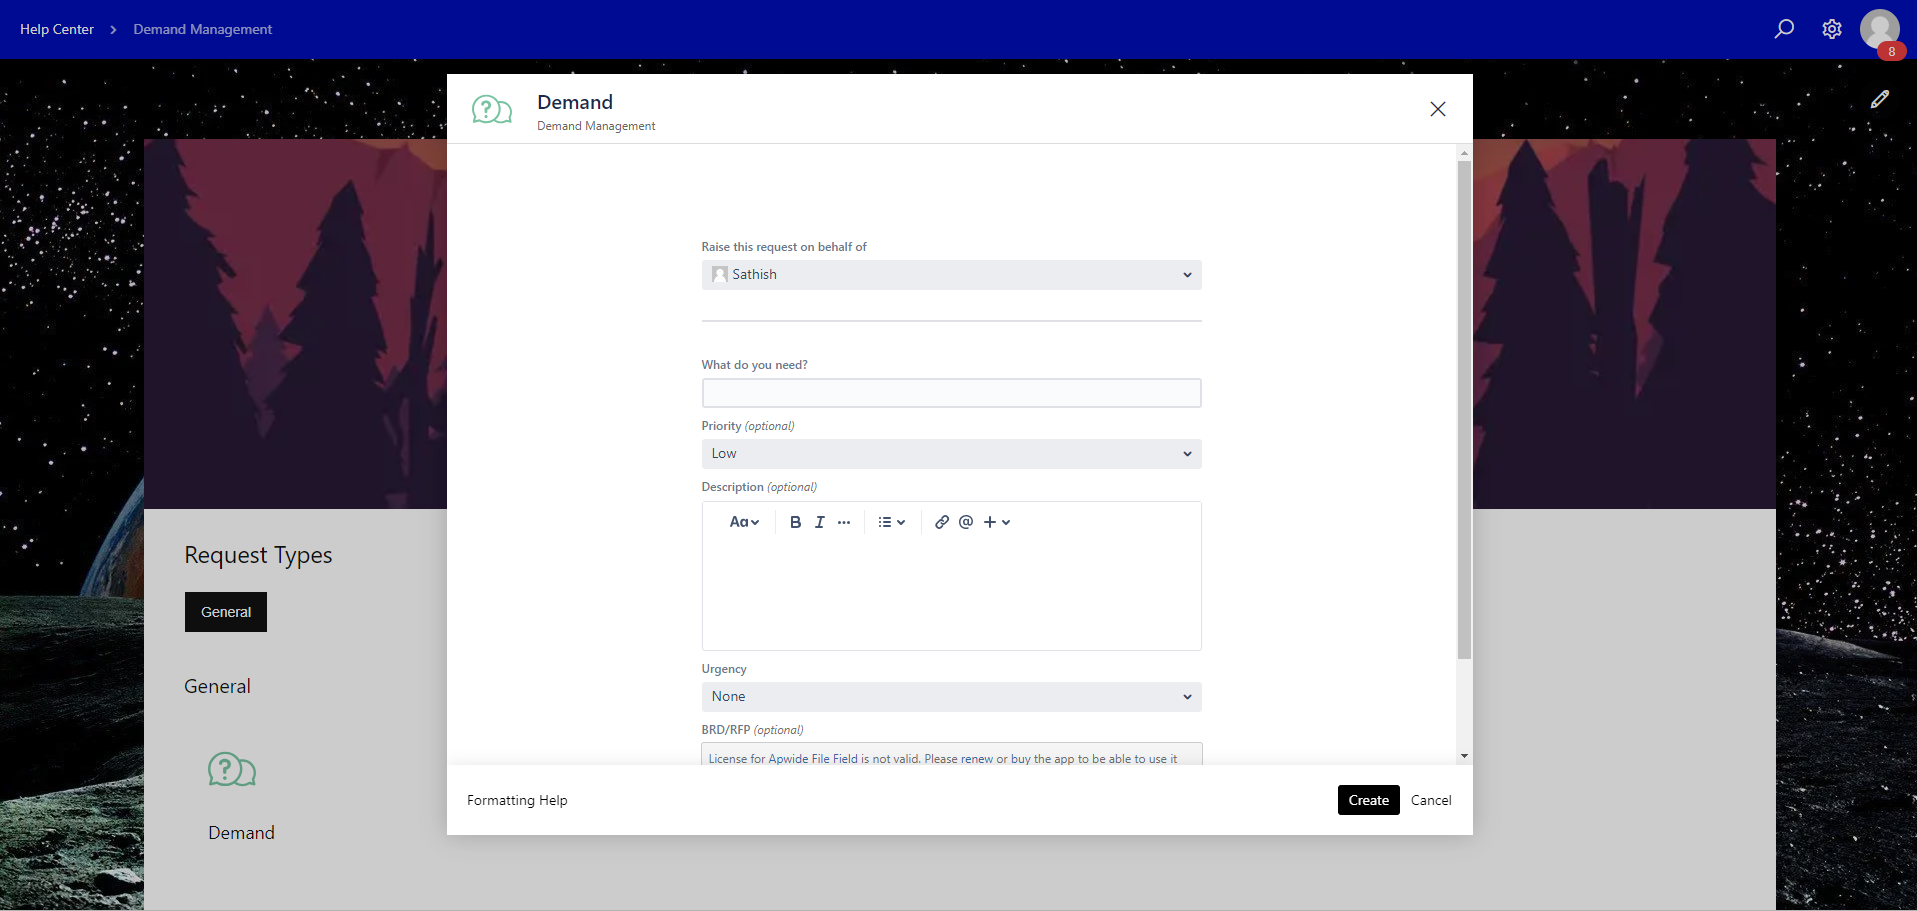Viewport: 1917px width, 911px height.
Task: Open more formatting options with the ellipsis icon
Action: (844, 521)
